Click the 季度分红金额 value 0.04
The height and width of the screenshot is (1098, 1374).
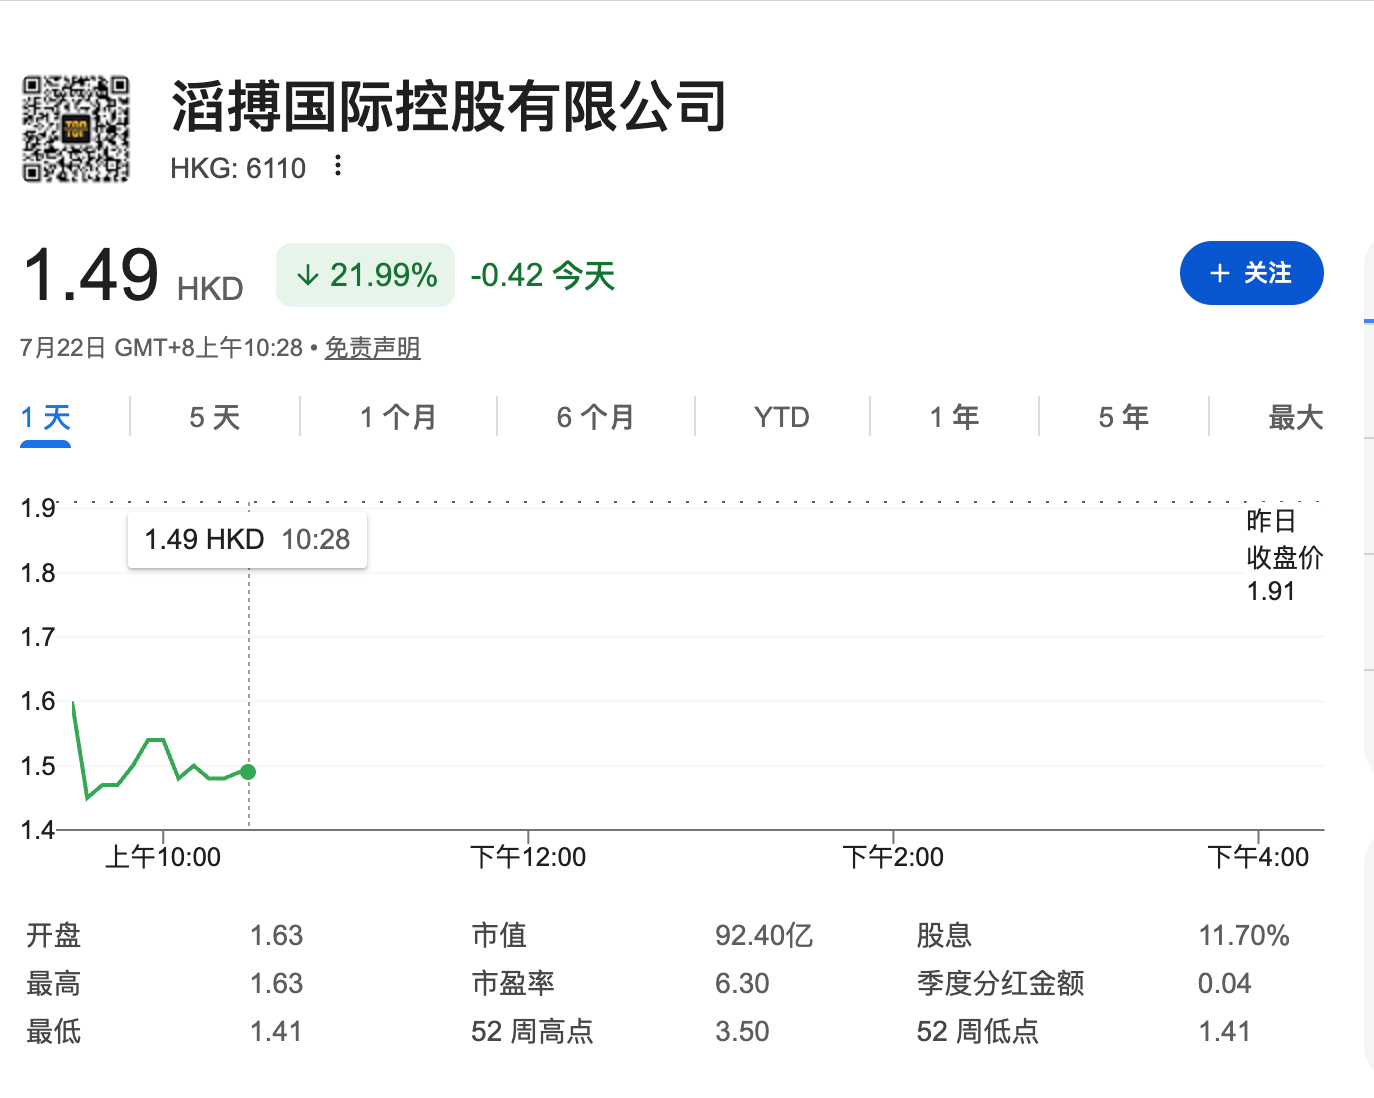(x=1224, y=983)
